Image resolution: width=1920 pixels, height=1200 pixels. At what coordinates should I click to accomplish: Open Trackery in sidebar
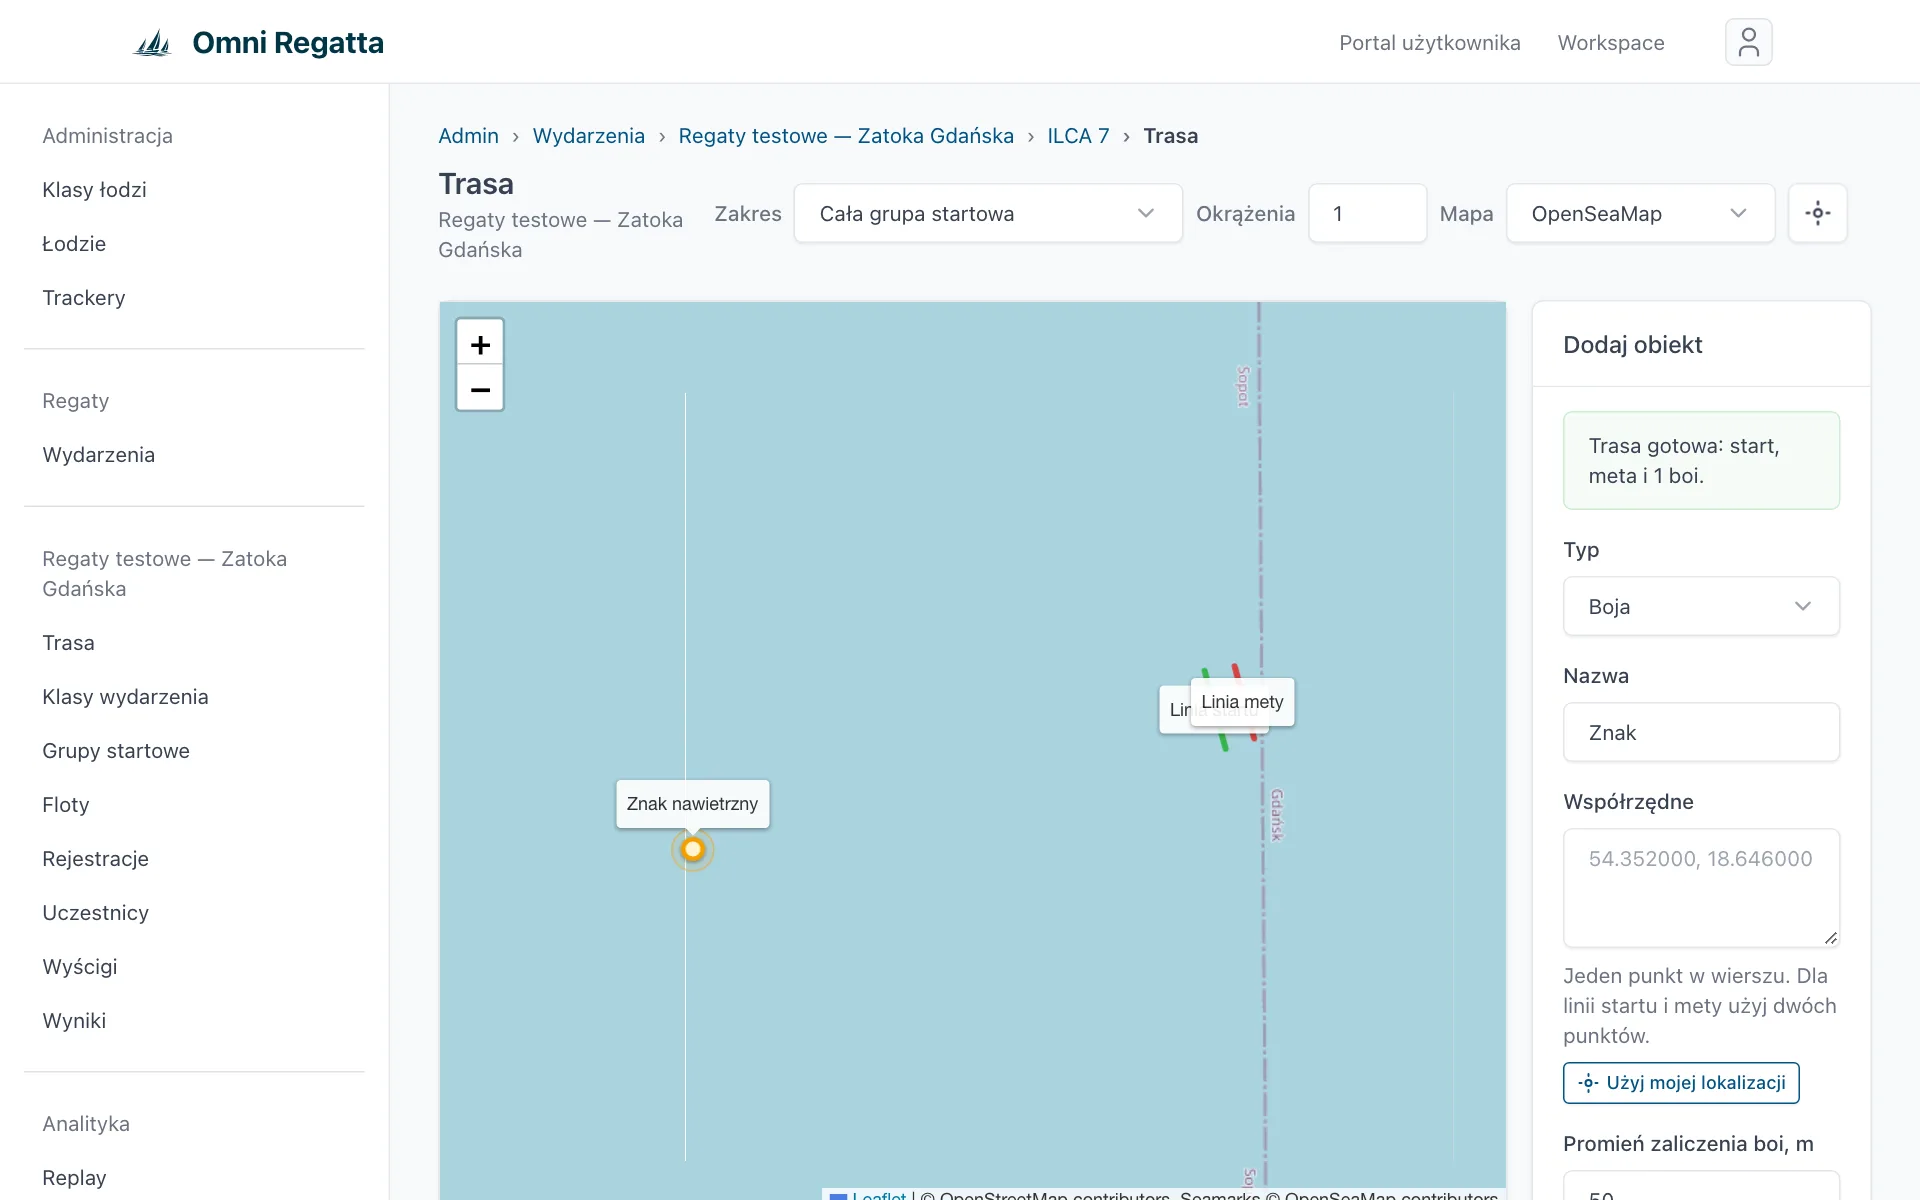click(83, 298)
